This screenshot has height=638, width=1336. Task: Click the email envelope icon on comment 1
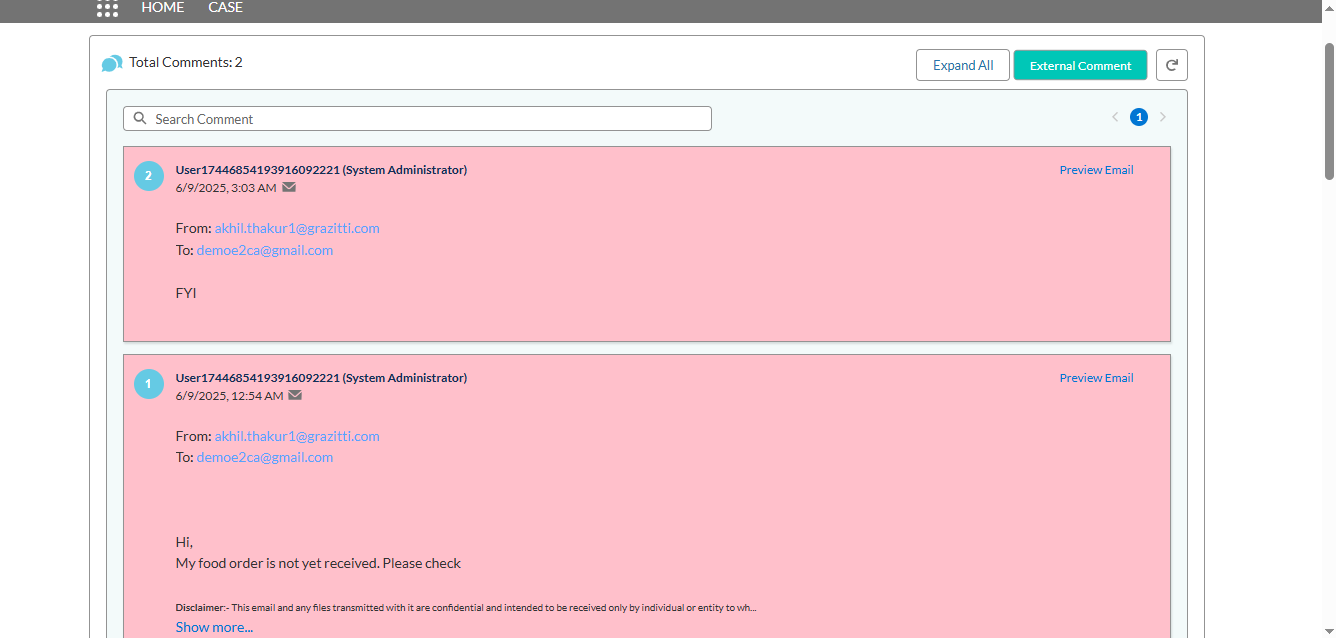click(x=295, y=395)
